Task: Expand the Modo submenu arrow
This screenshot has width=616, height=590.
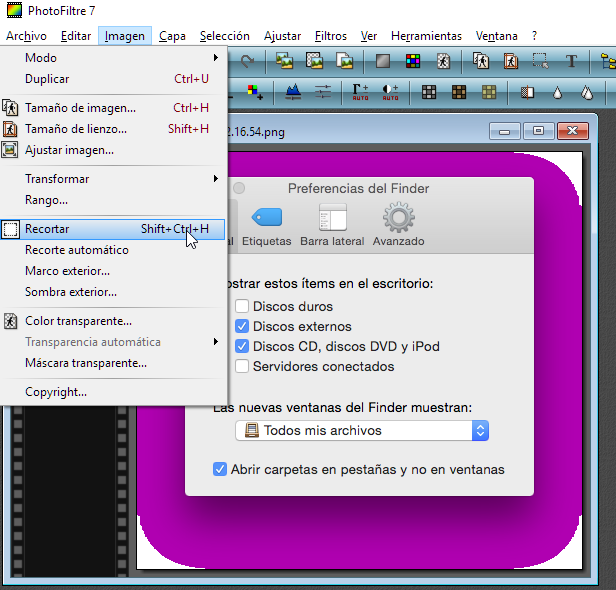Action: (216, 58)
